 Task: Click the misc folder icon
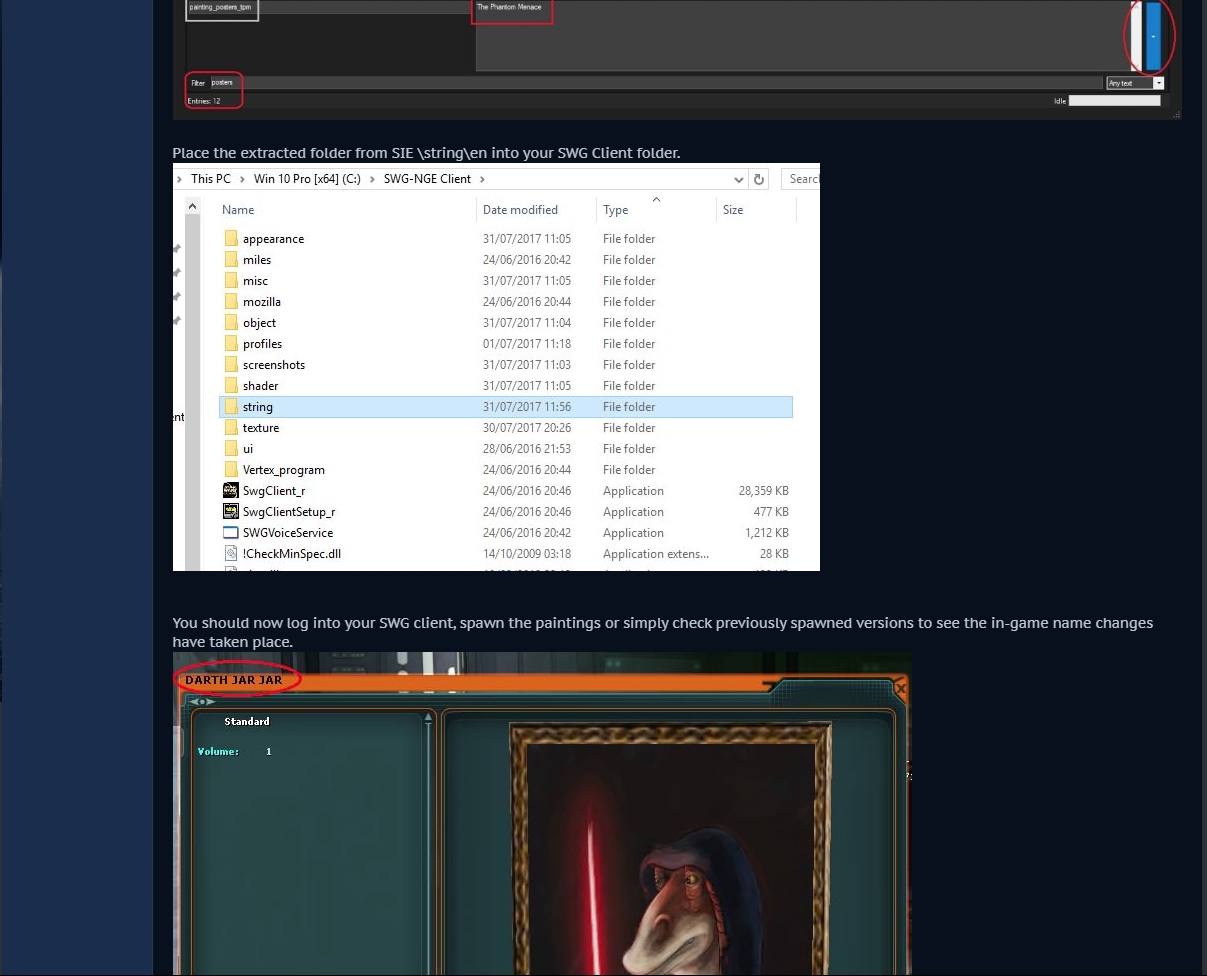231,281
